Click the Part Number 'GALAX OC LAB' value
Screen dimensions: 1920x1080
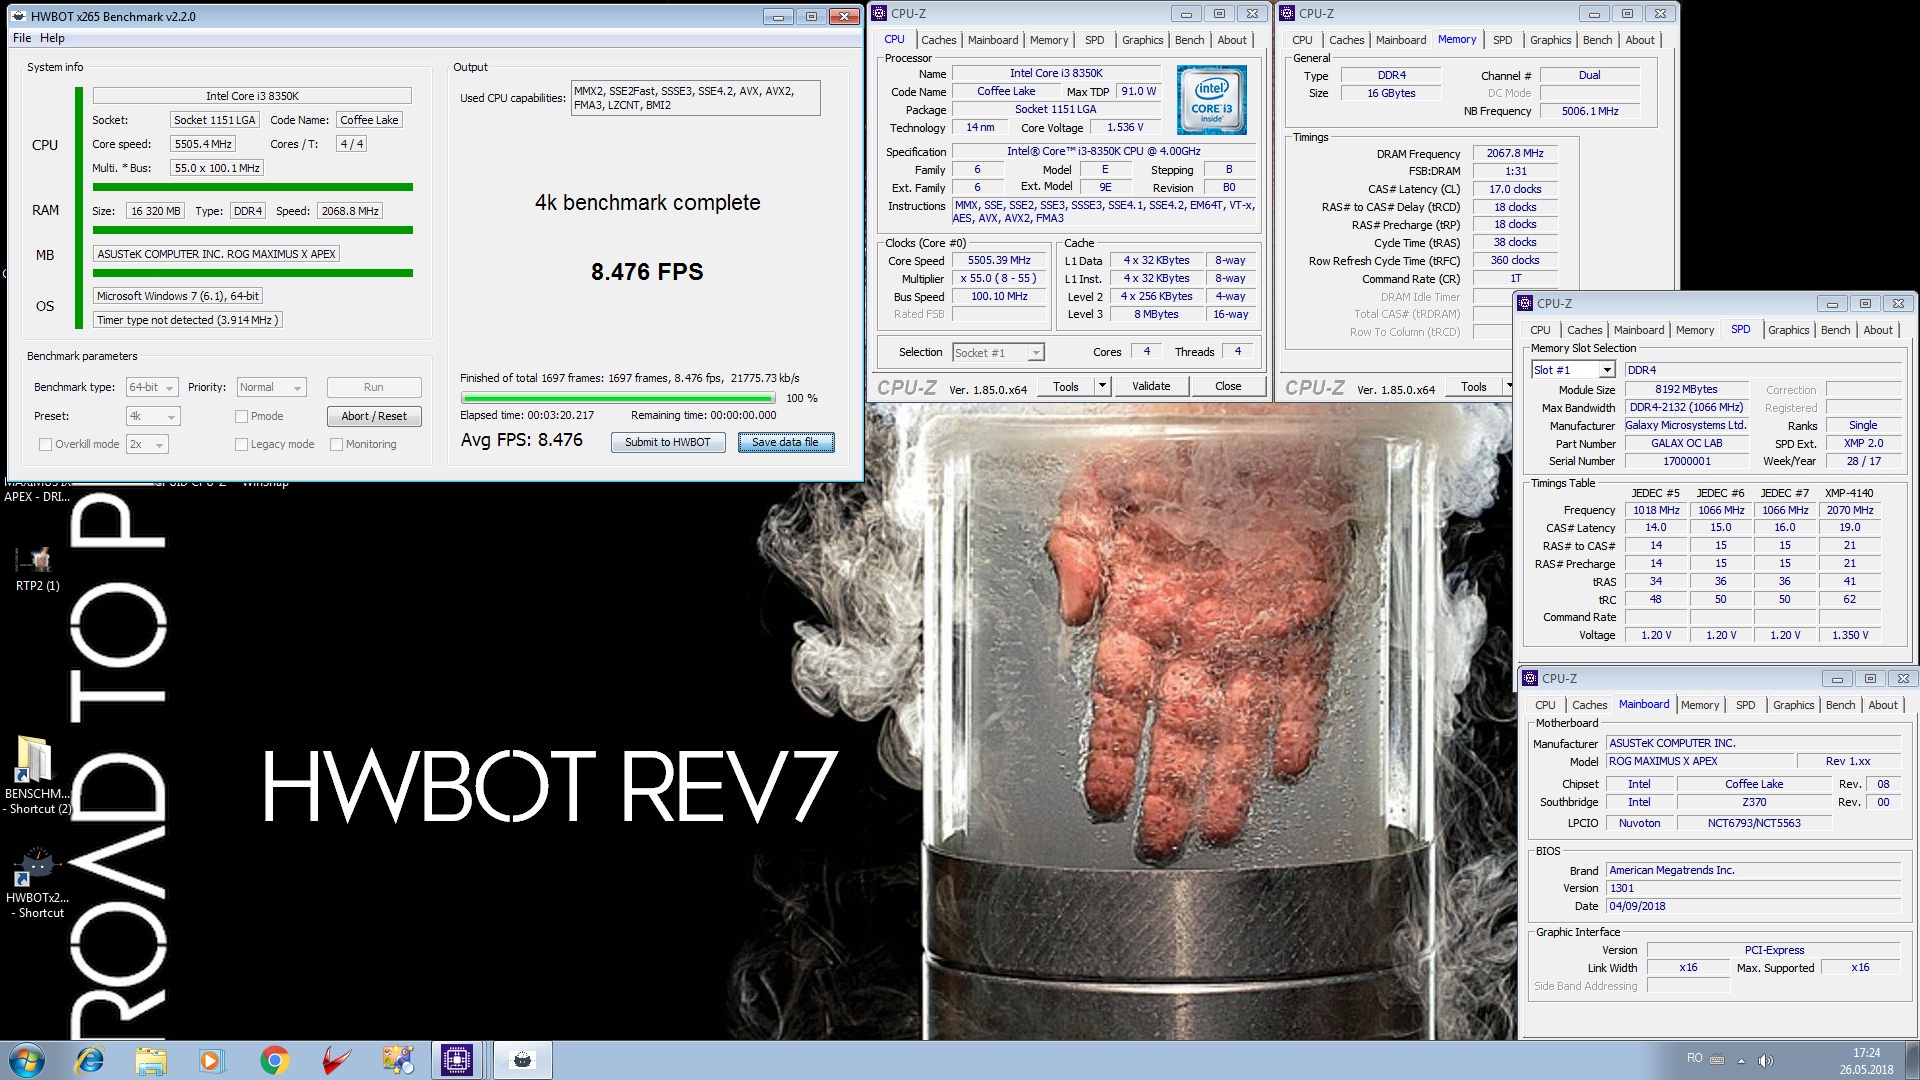click(x=1686, y=443)
